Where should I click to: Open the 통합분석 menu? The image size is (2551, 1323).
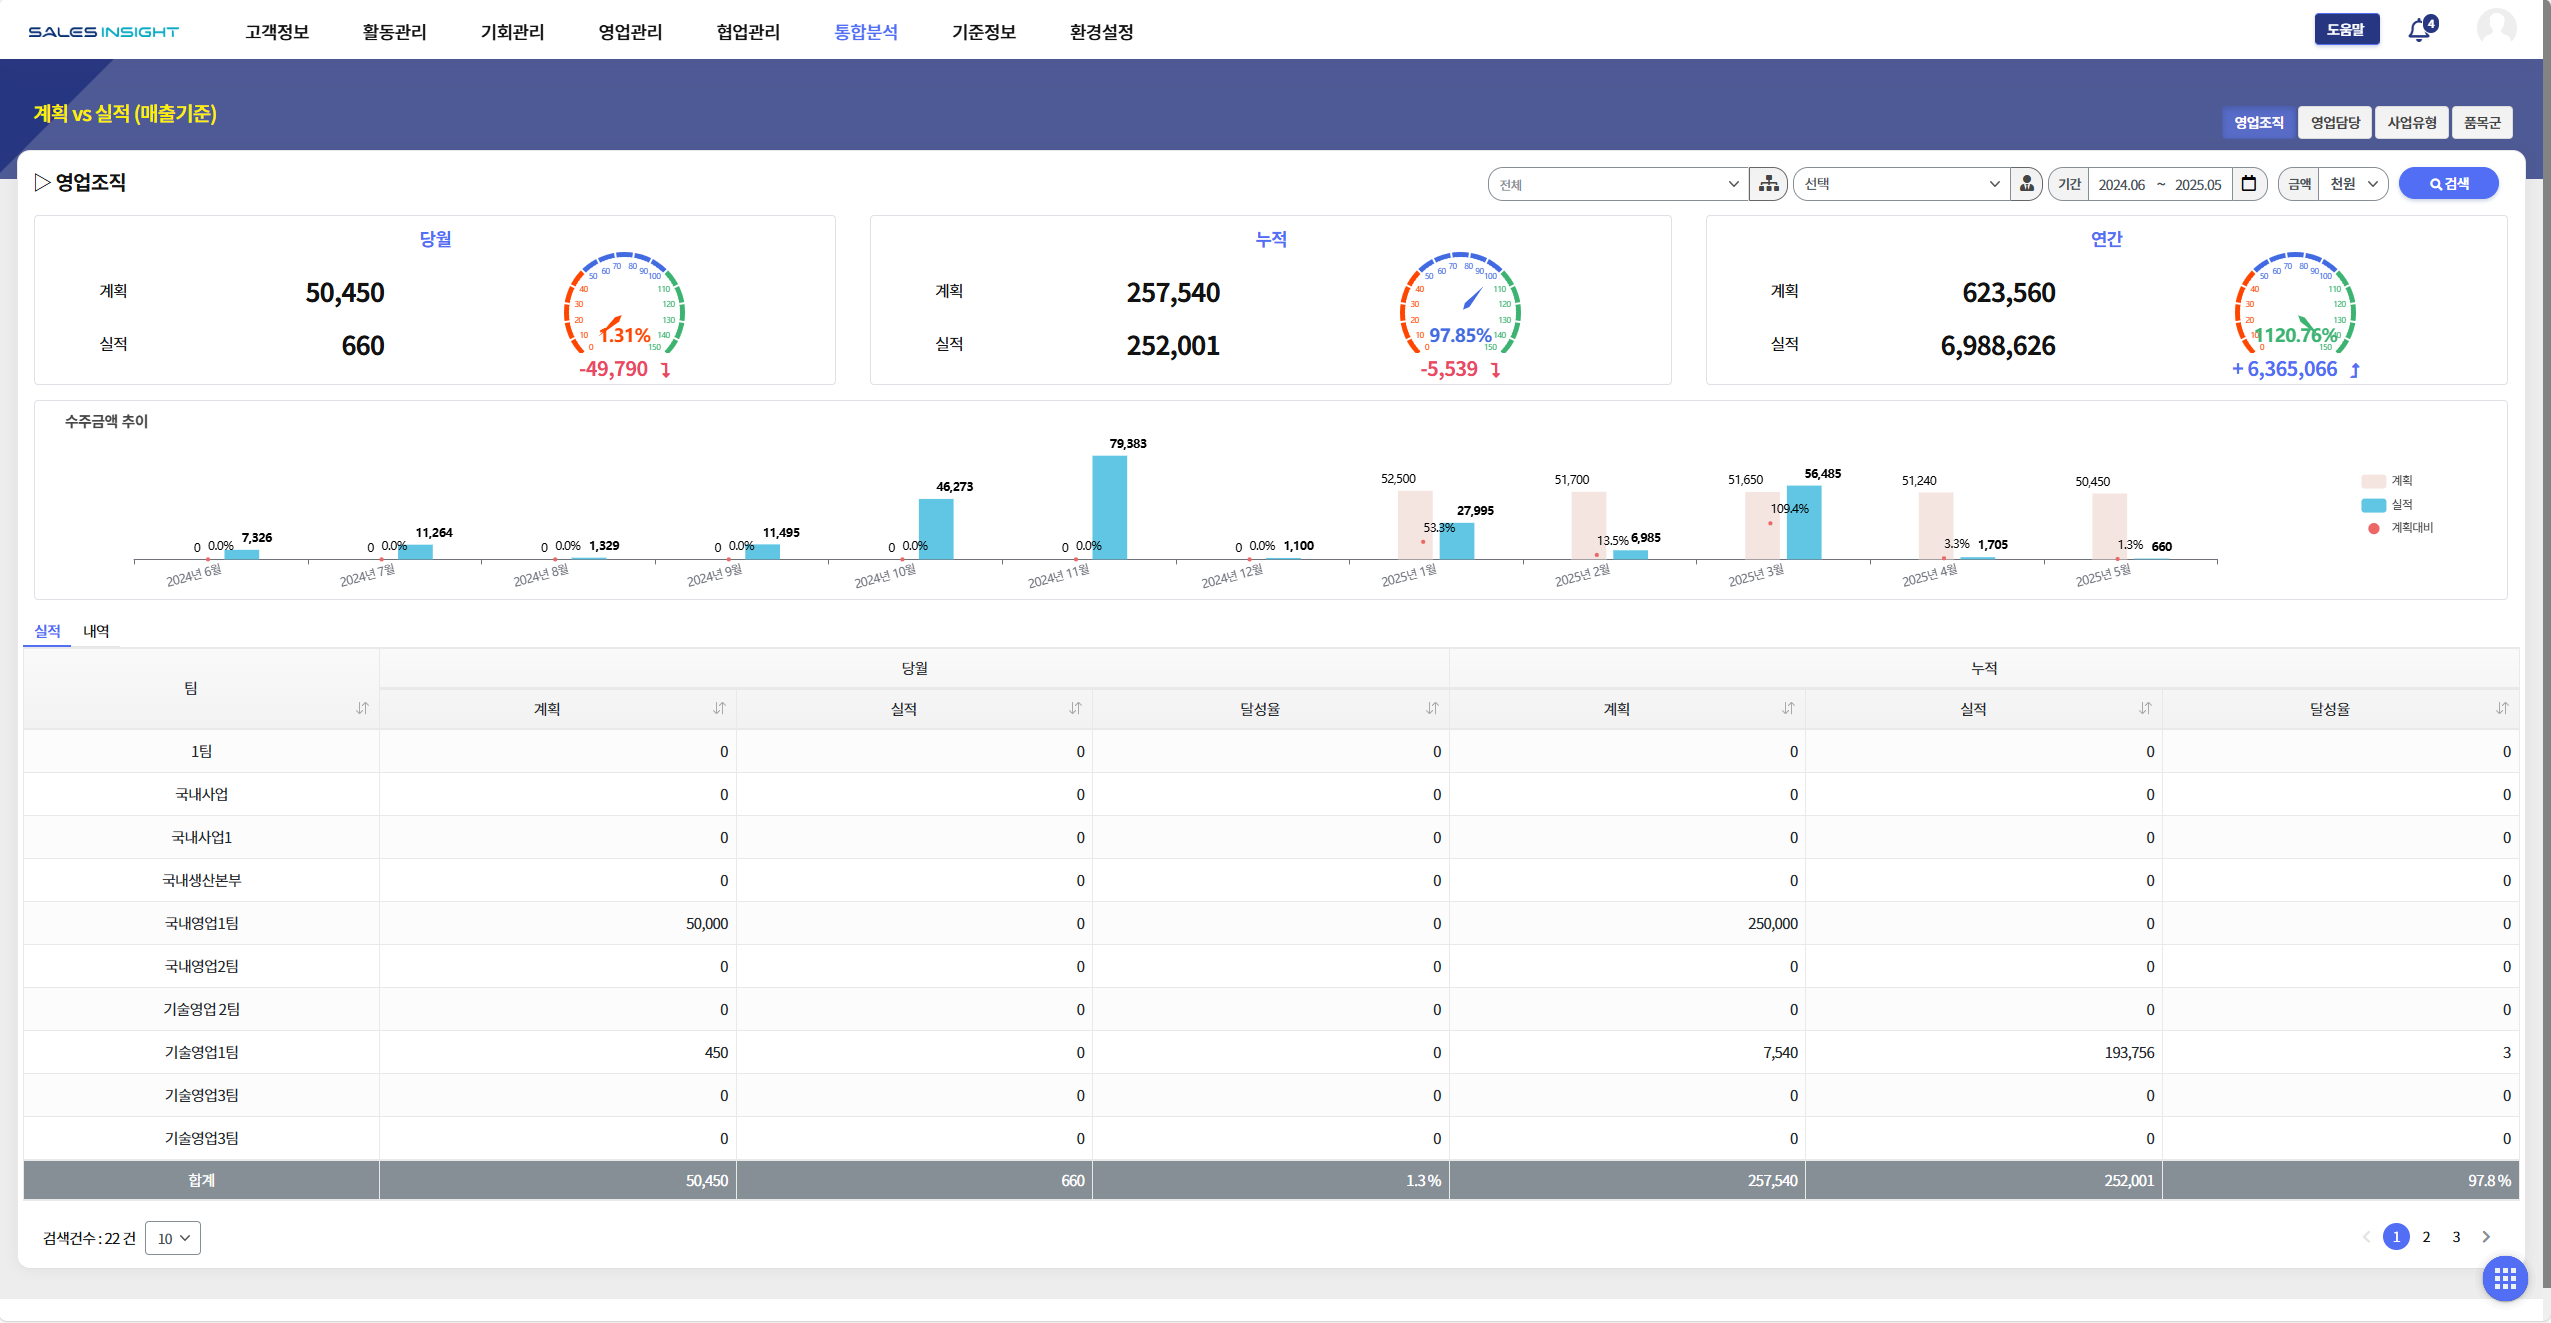coord(866,32)
